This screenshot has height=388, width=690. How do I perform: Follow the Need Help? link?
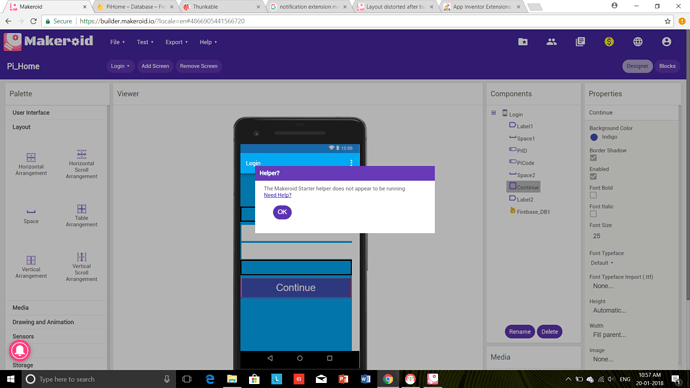277,195
